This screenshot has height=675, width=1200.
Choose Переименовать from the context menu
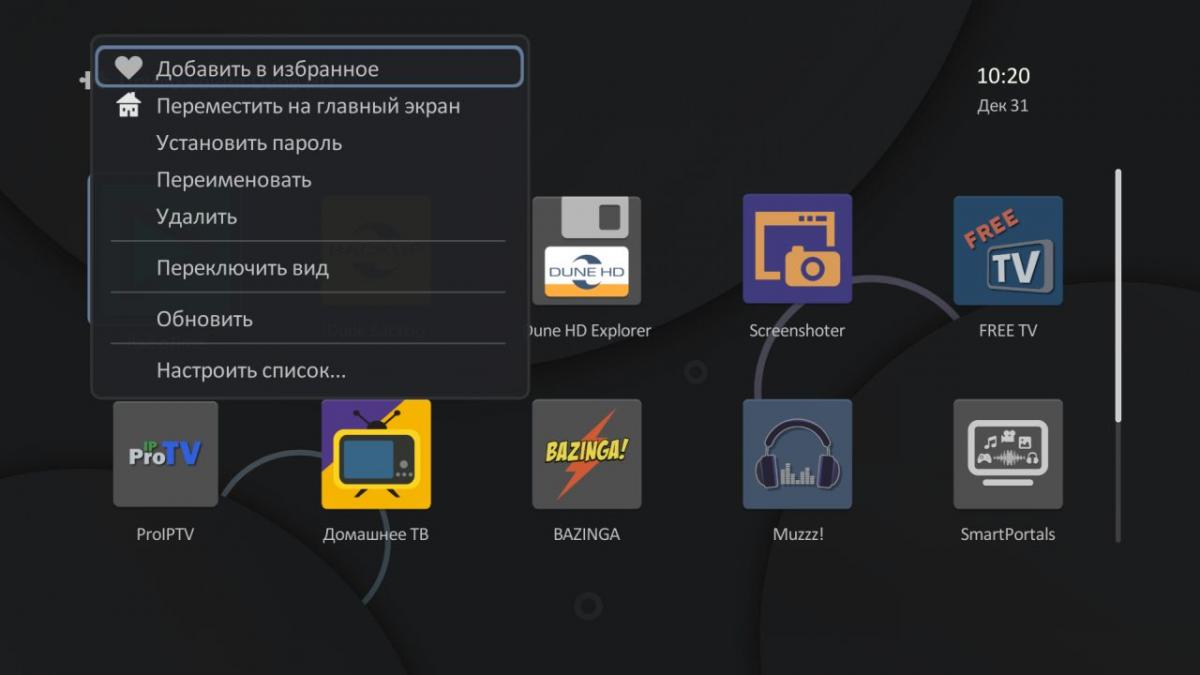tap(309, 180)
